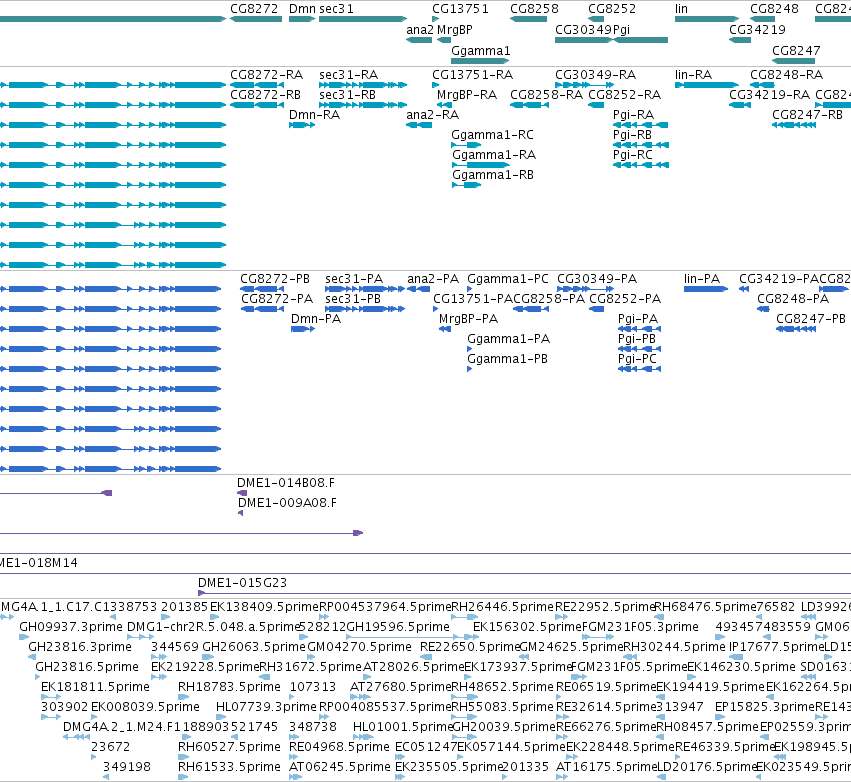Select the CG34219 gene label
Image resolution: width=851 pixels, height=782 pixels.
point(757,30)
